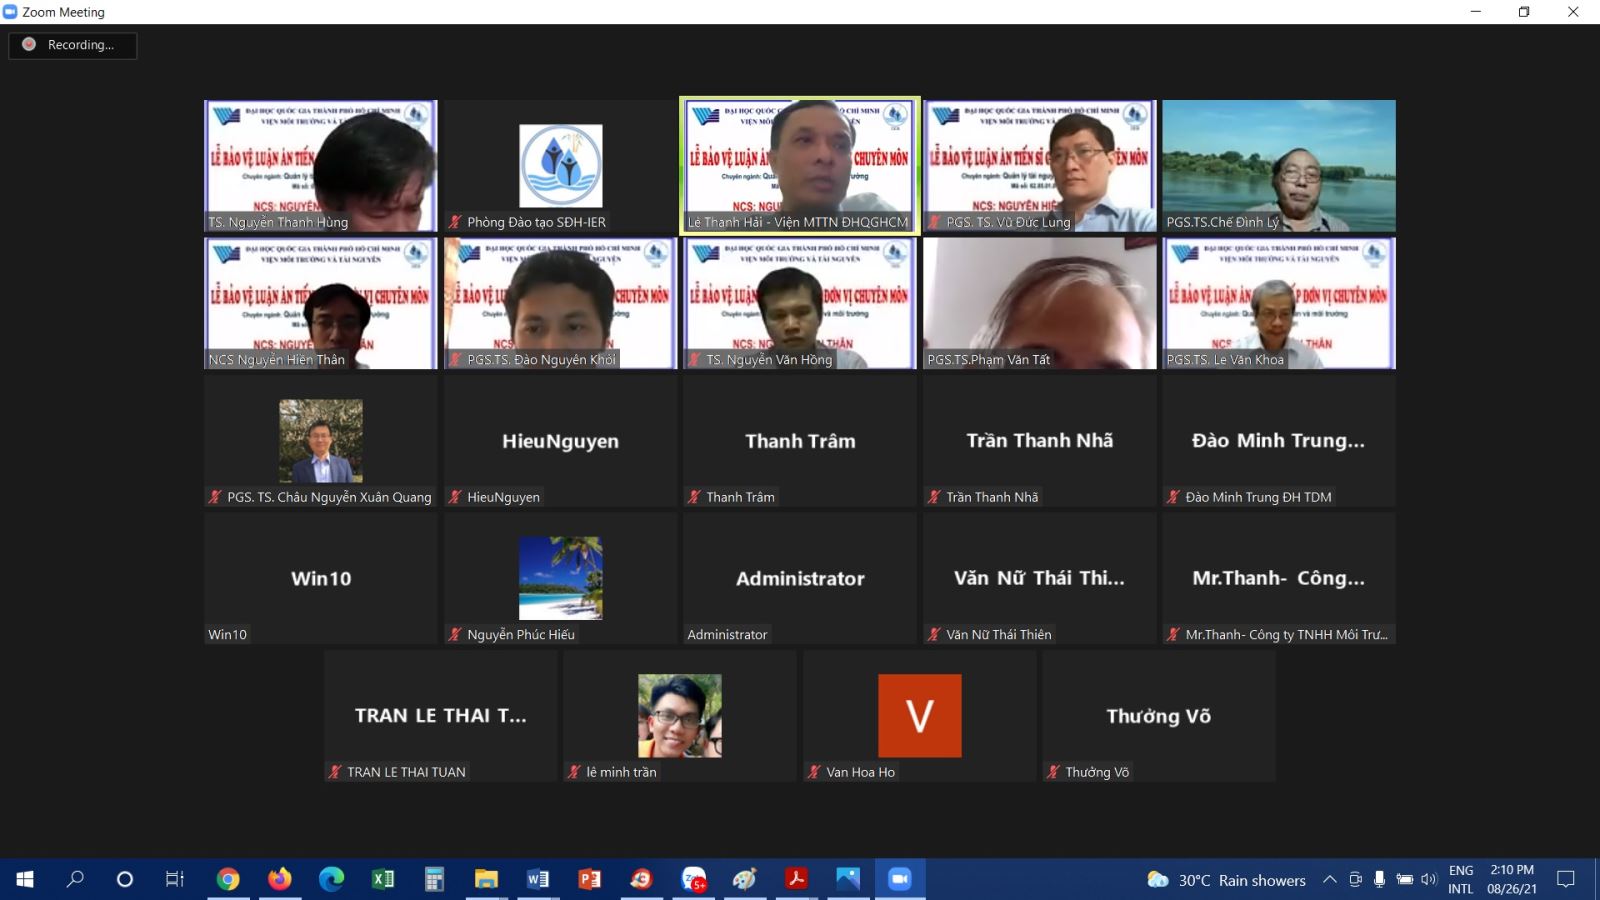This screenshot has height=900, width=1600.
Task: Click the Recording indicator
Action: point(72,45)
